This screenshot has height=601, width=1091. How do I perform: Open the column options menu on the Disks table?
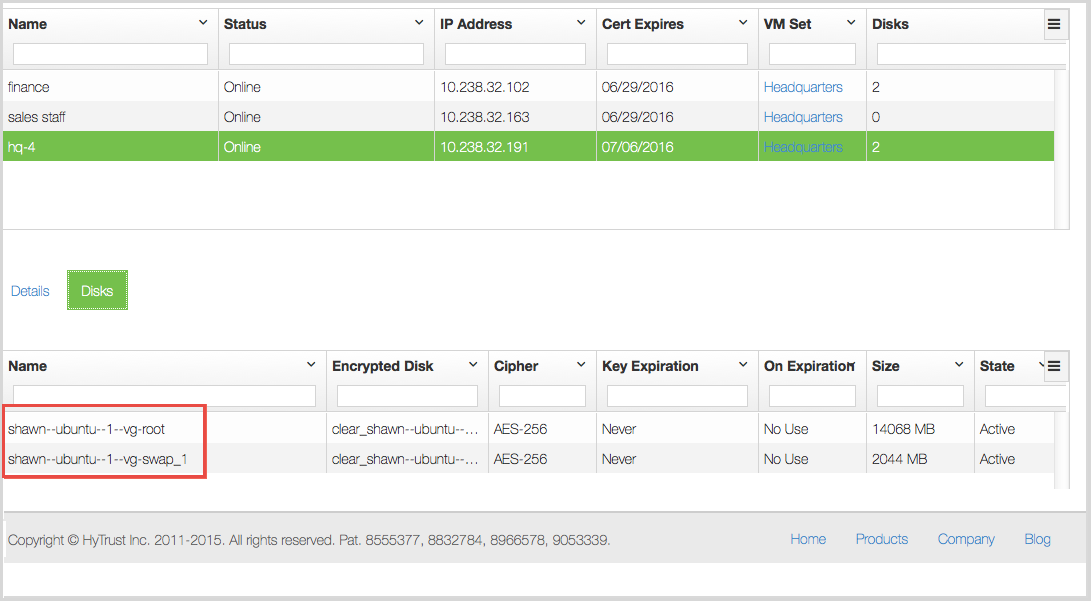[x=1055, y=366]
